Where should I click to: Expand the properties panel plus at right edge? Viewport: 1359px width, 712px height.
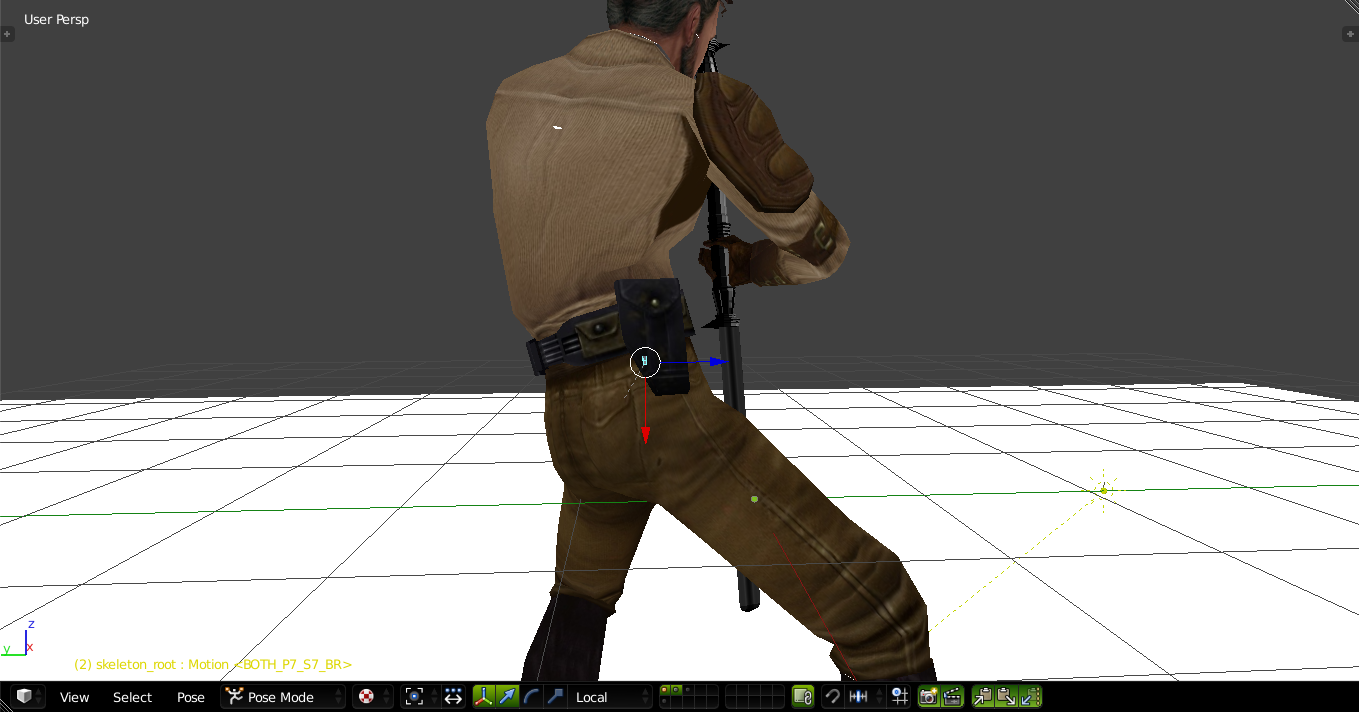[x=1348, y=34]
